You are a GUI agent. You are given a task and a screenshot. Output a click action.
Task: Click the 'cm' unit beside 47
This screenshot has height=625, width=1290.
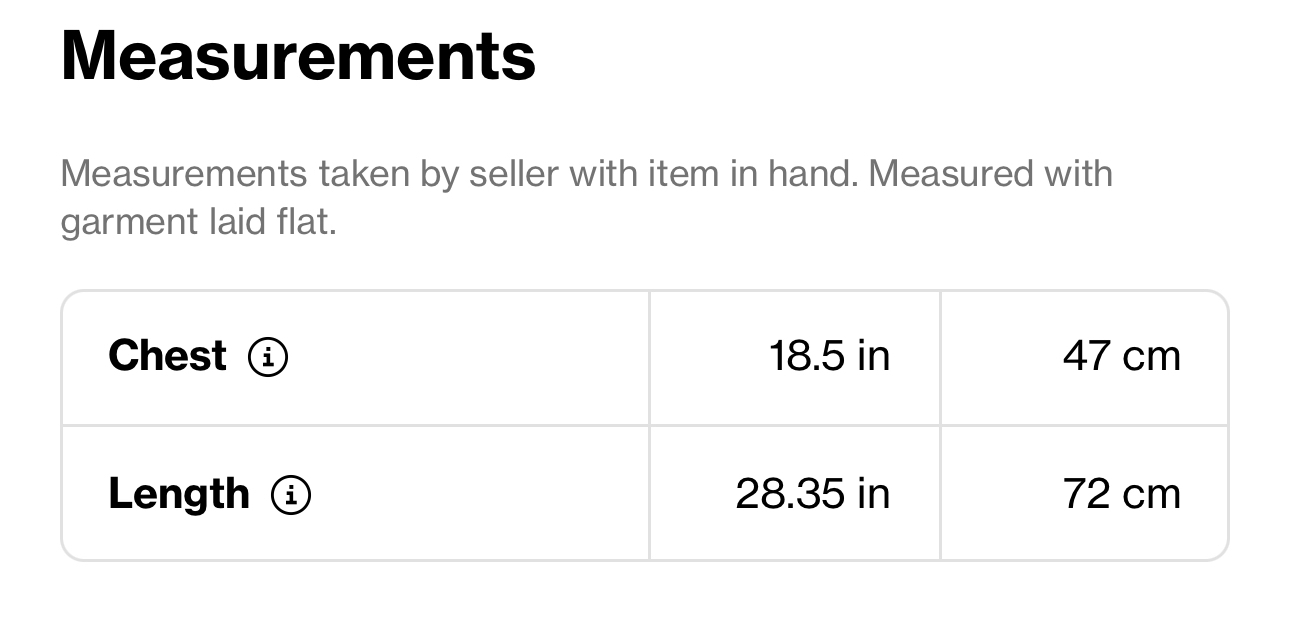(x=1151, y=356)
